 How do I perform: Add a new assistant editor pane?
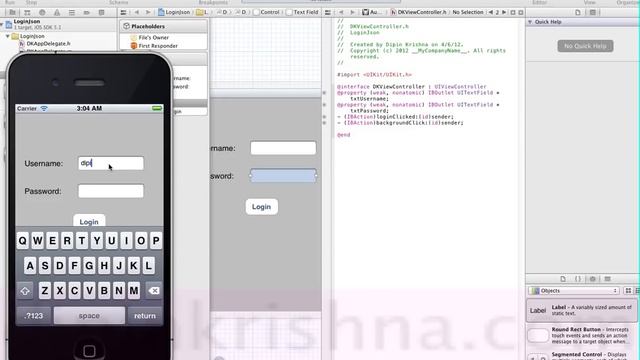[x=513, y=12]
